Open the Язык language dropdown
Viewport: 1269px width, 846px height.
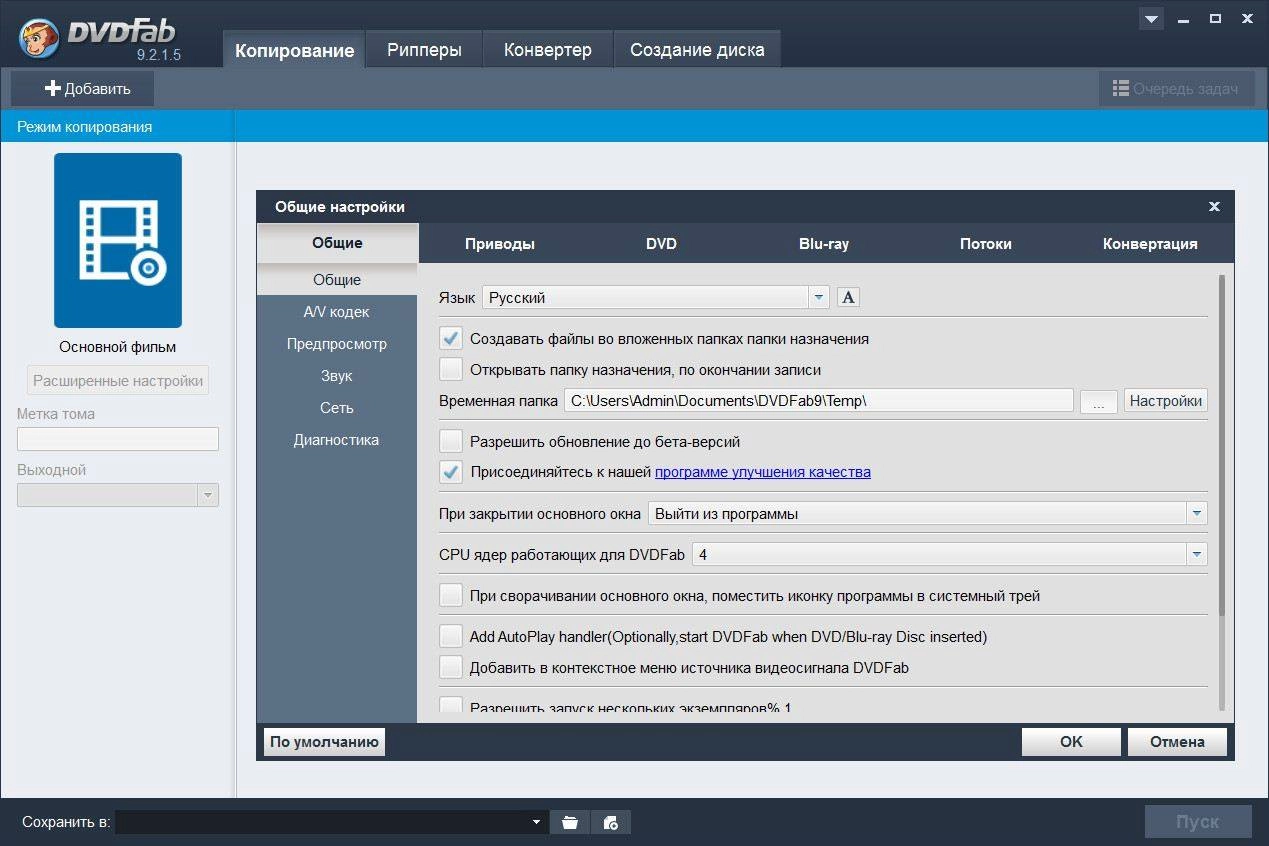pos(656,297)
